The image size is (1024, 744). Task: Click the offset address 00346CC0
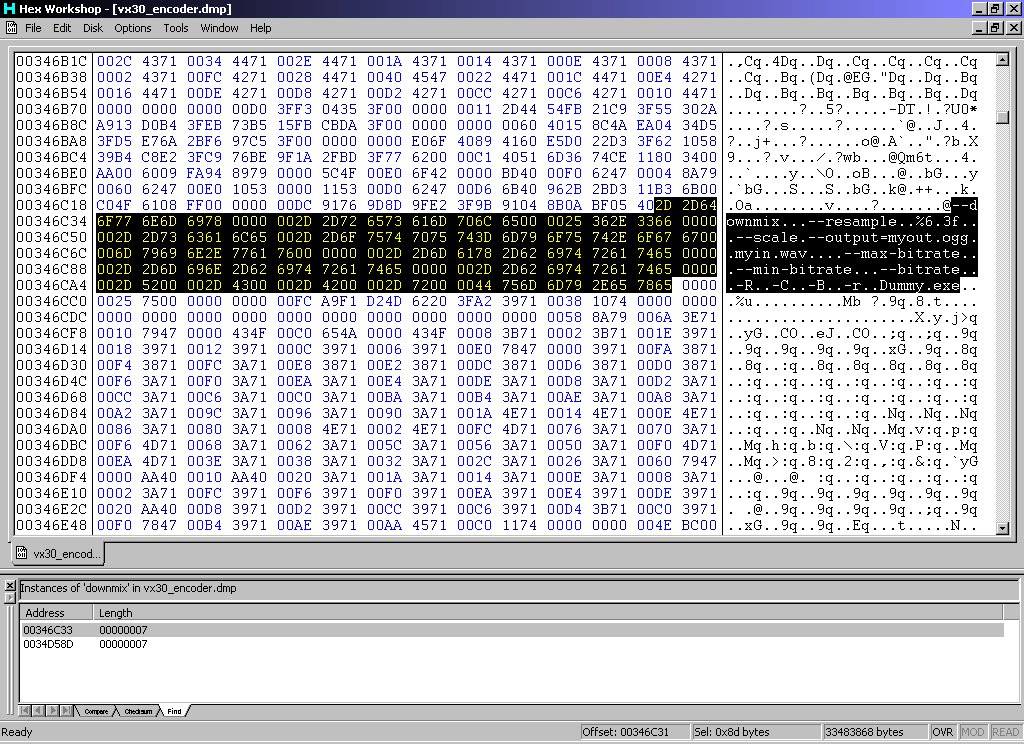[52, 301]
